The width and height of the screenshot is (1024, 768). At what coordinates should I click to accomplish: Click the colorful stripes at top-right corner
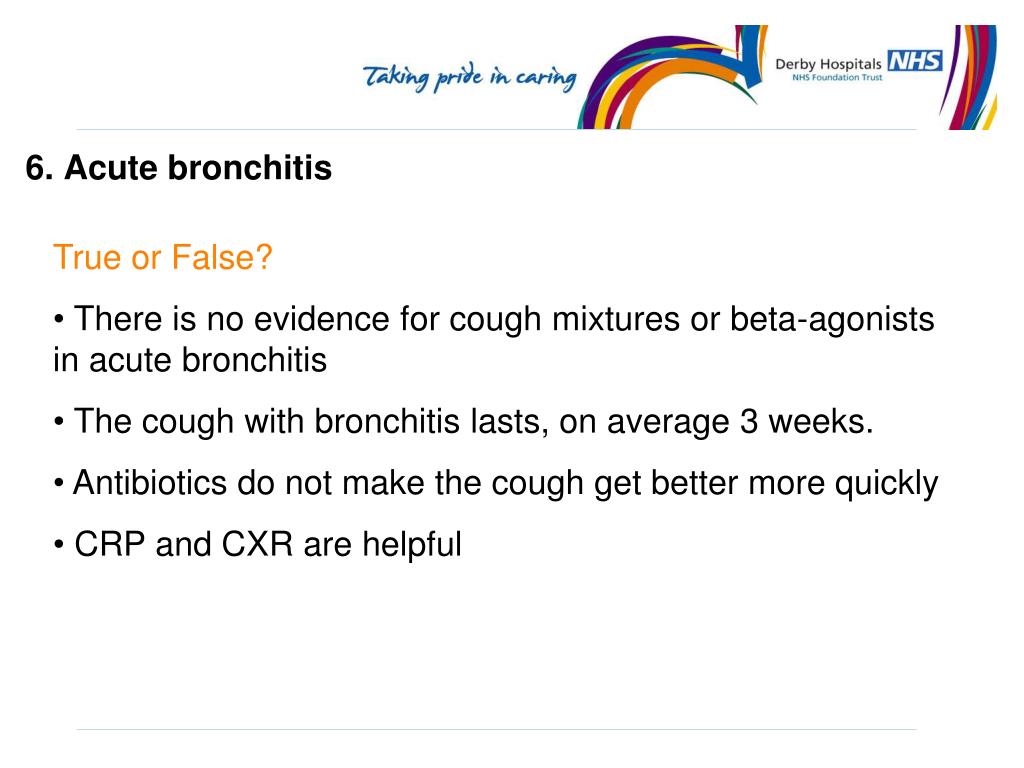point(968,77)
